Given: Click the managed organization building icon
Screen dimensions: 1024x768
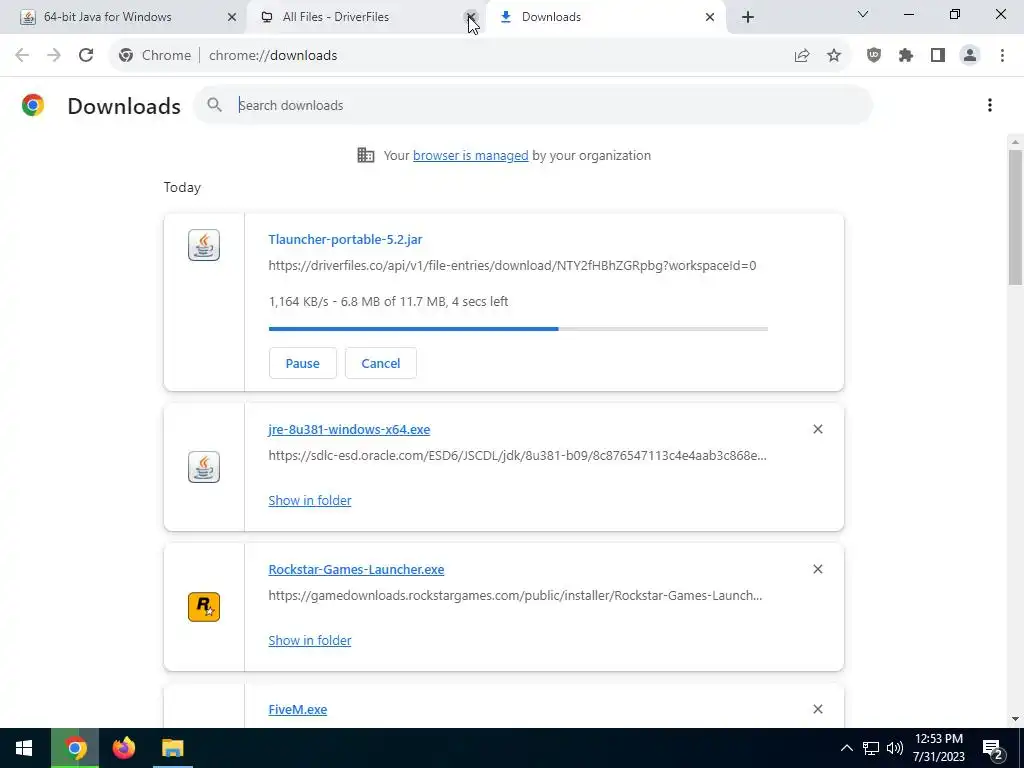Looking at the screenshot, I should tap(366, 155).
